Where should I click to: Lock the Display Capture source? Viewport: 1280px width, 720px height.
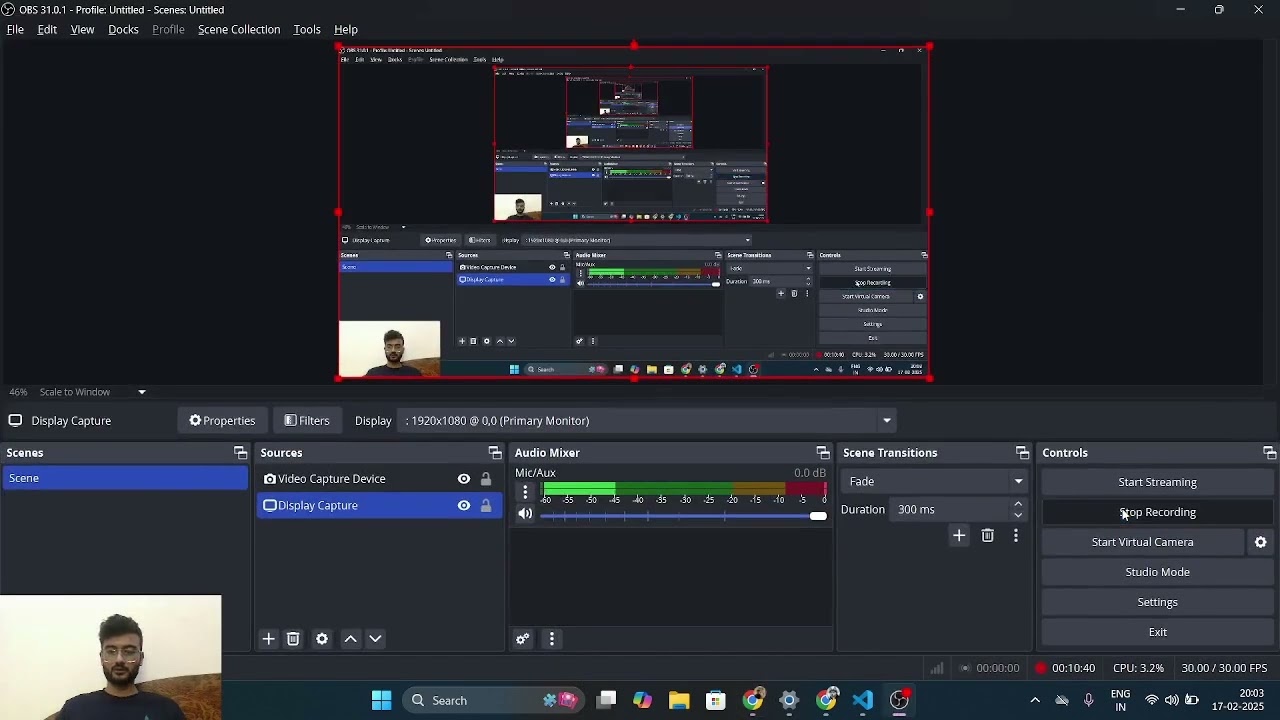(x=486, y=506)
